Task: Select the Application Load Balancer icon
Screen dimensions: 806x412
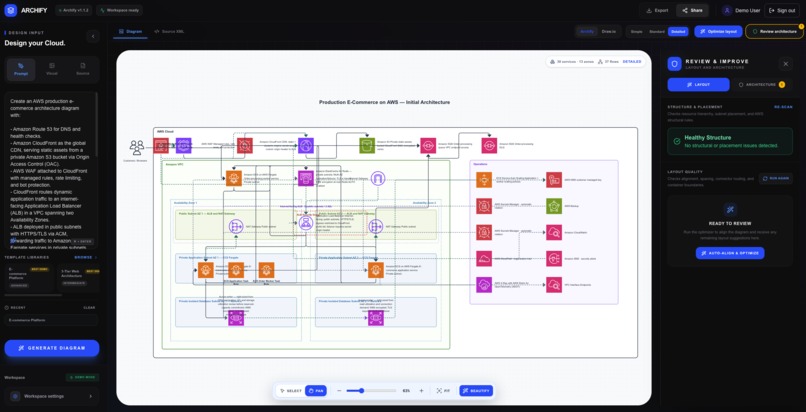Action: 306,222
